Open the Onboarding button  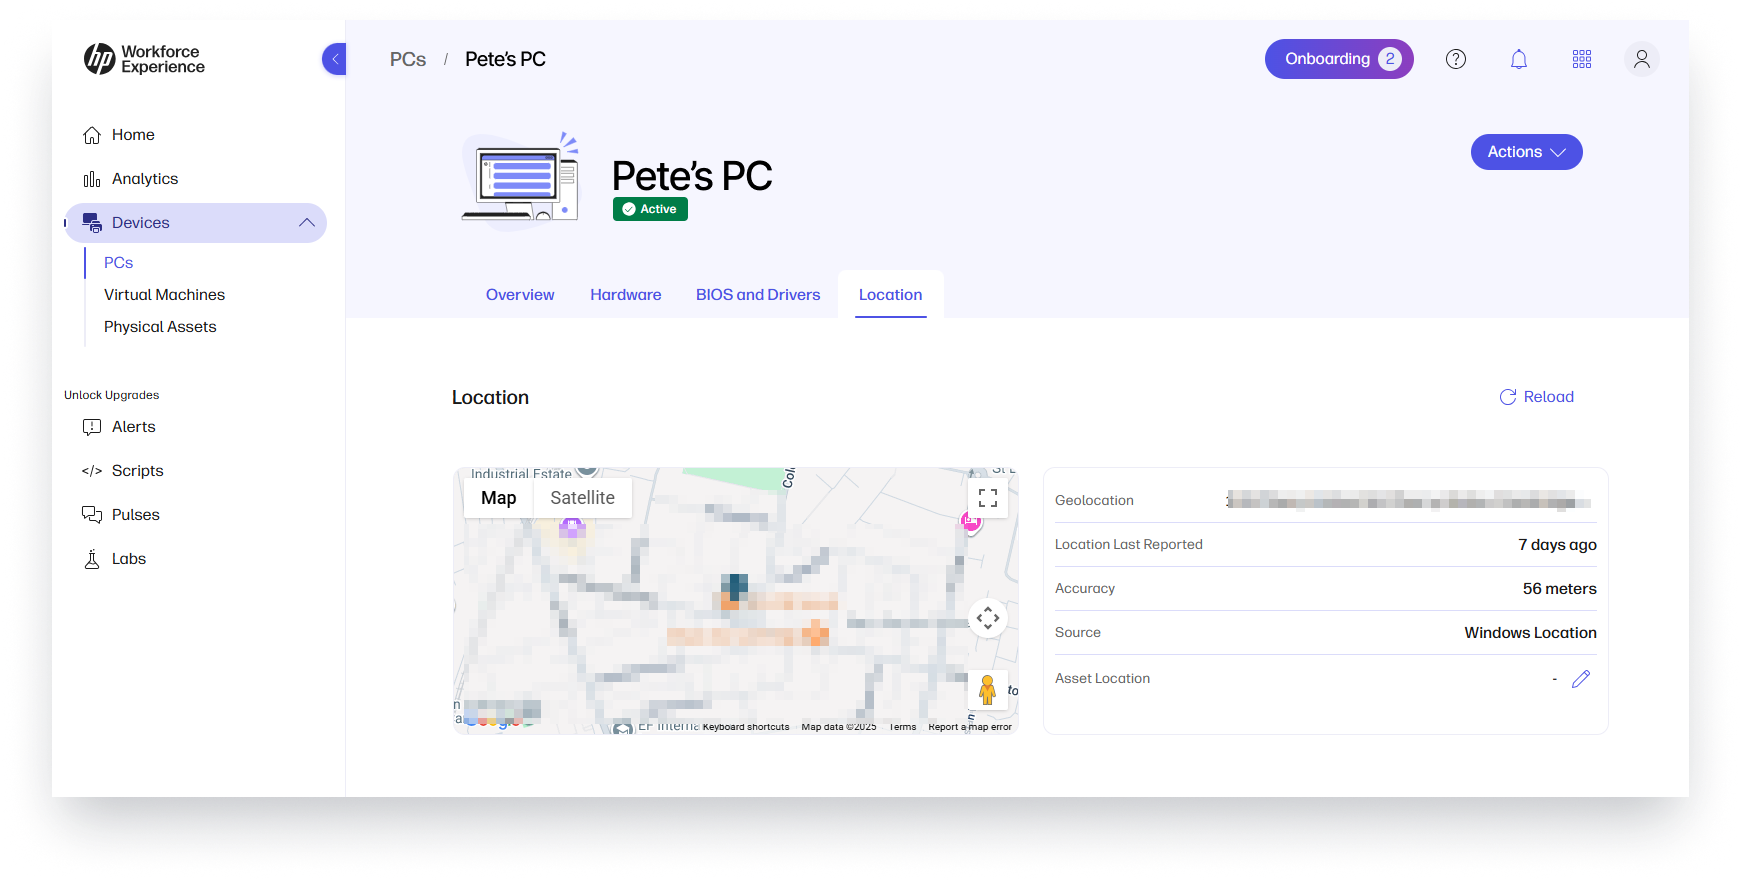click(x=1339, y=59)
